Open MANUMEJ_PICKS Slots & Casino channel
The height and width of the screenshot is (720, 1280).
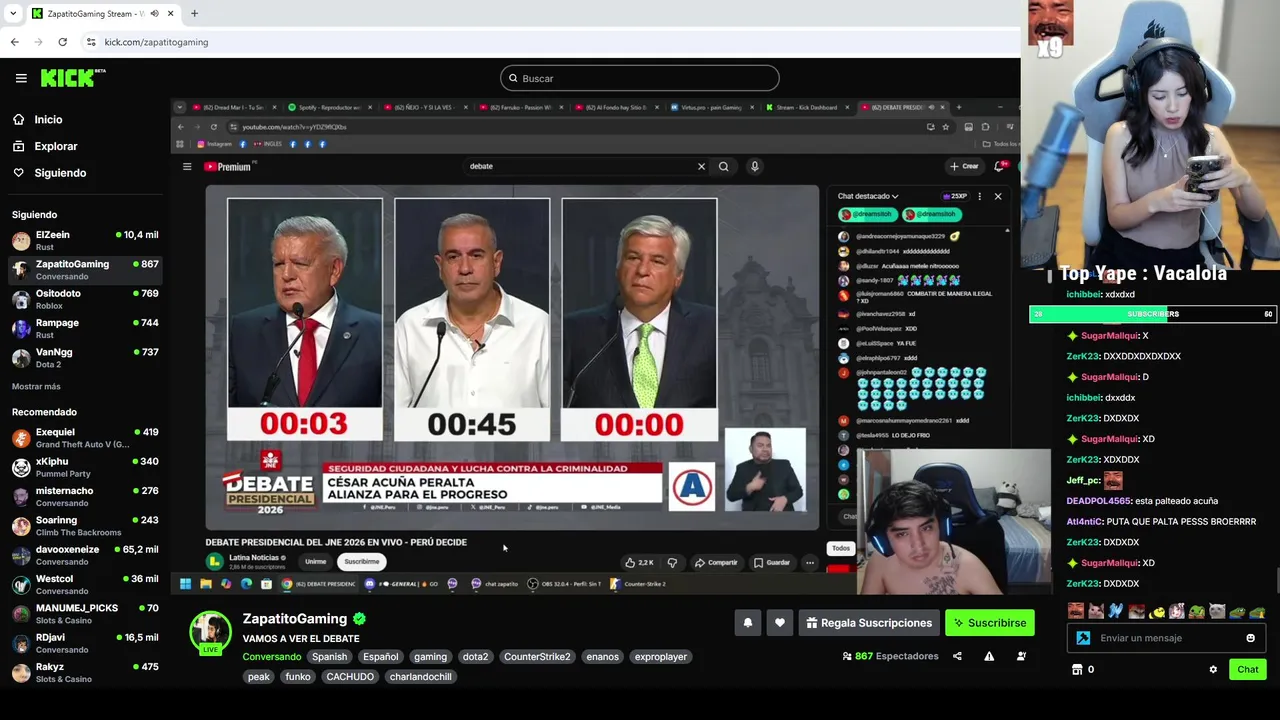pyautogui.click(x=85, y=614)
